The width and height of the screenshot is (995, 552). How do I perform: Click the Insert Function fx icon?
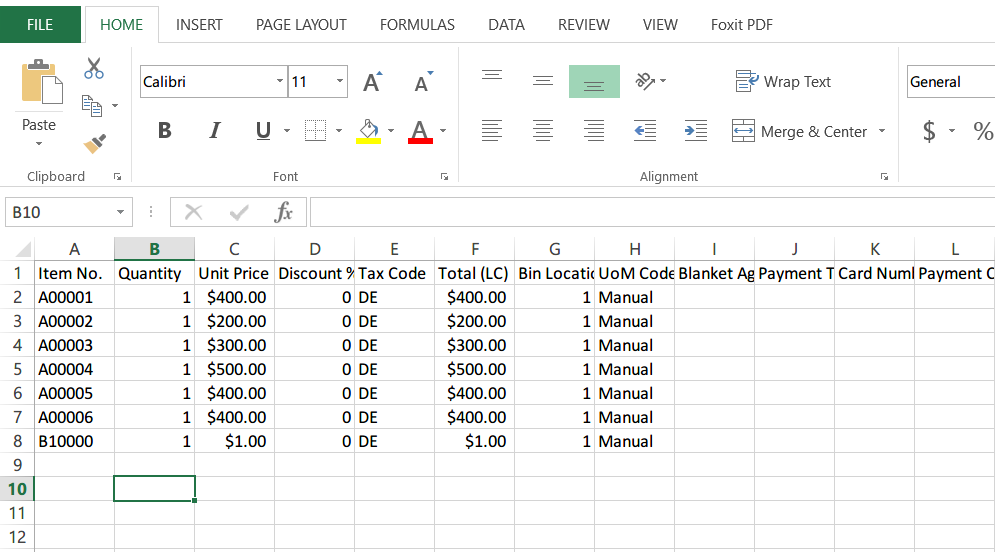[x=284, y=212]
